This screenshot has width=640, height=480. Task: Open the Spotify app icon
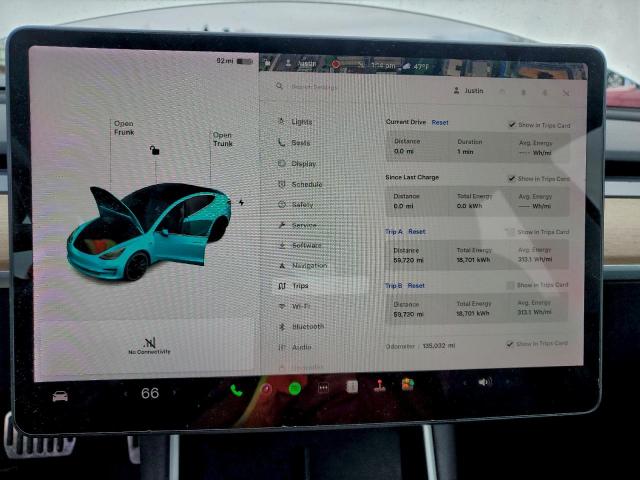[x=295, y=388]
